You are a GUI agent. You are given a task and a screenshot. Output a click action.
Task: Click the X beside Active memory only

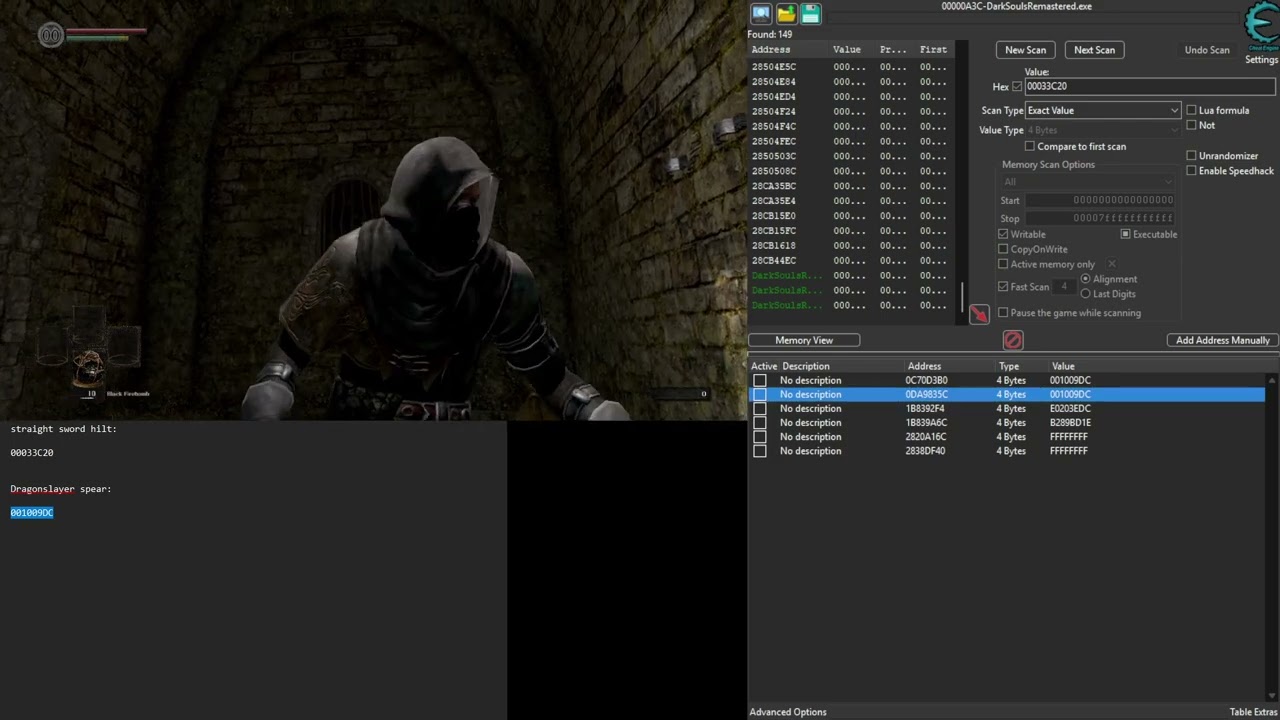[1111, 264]
